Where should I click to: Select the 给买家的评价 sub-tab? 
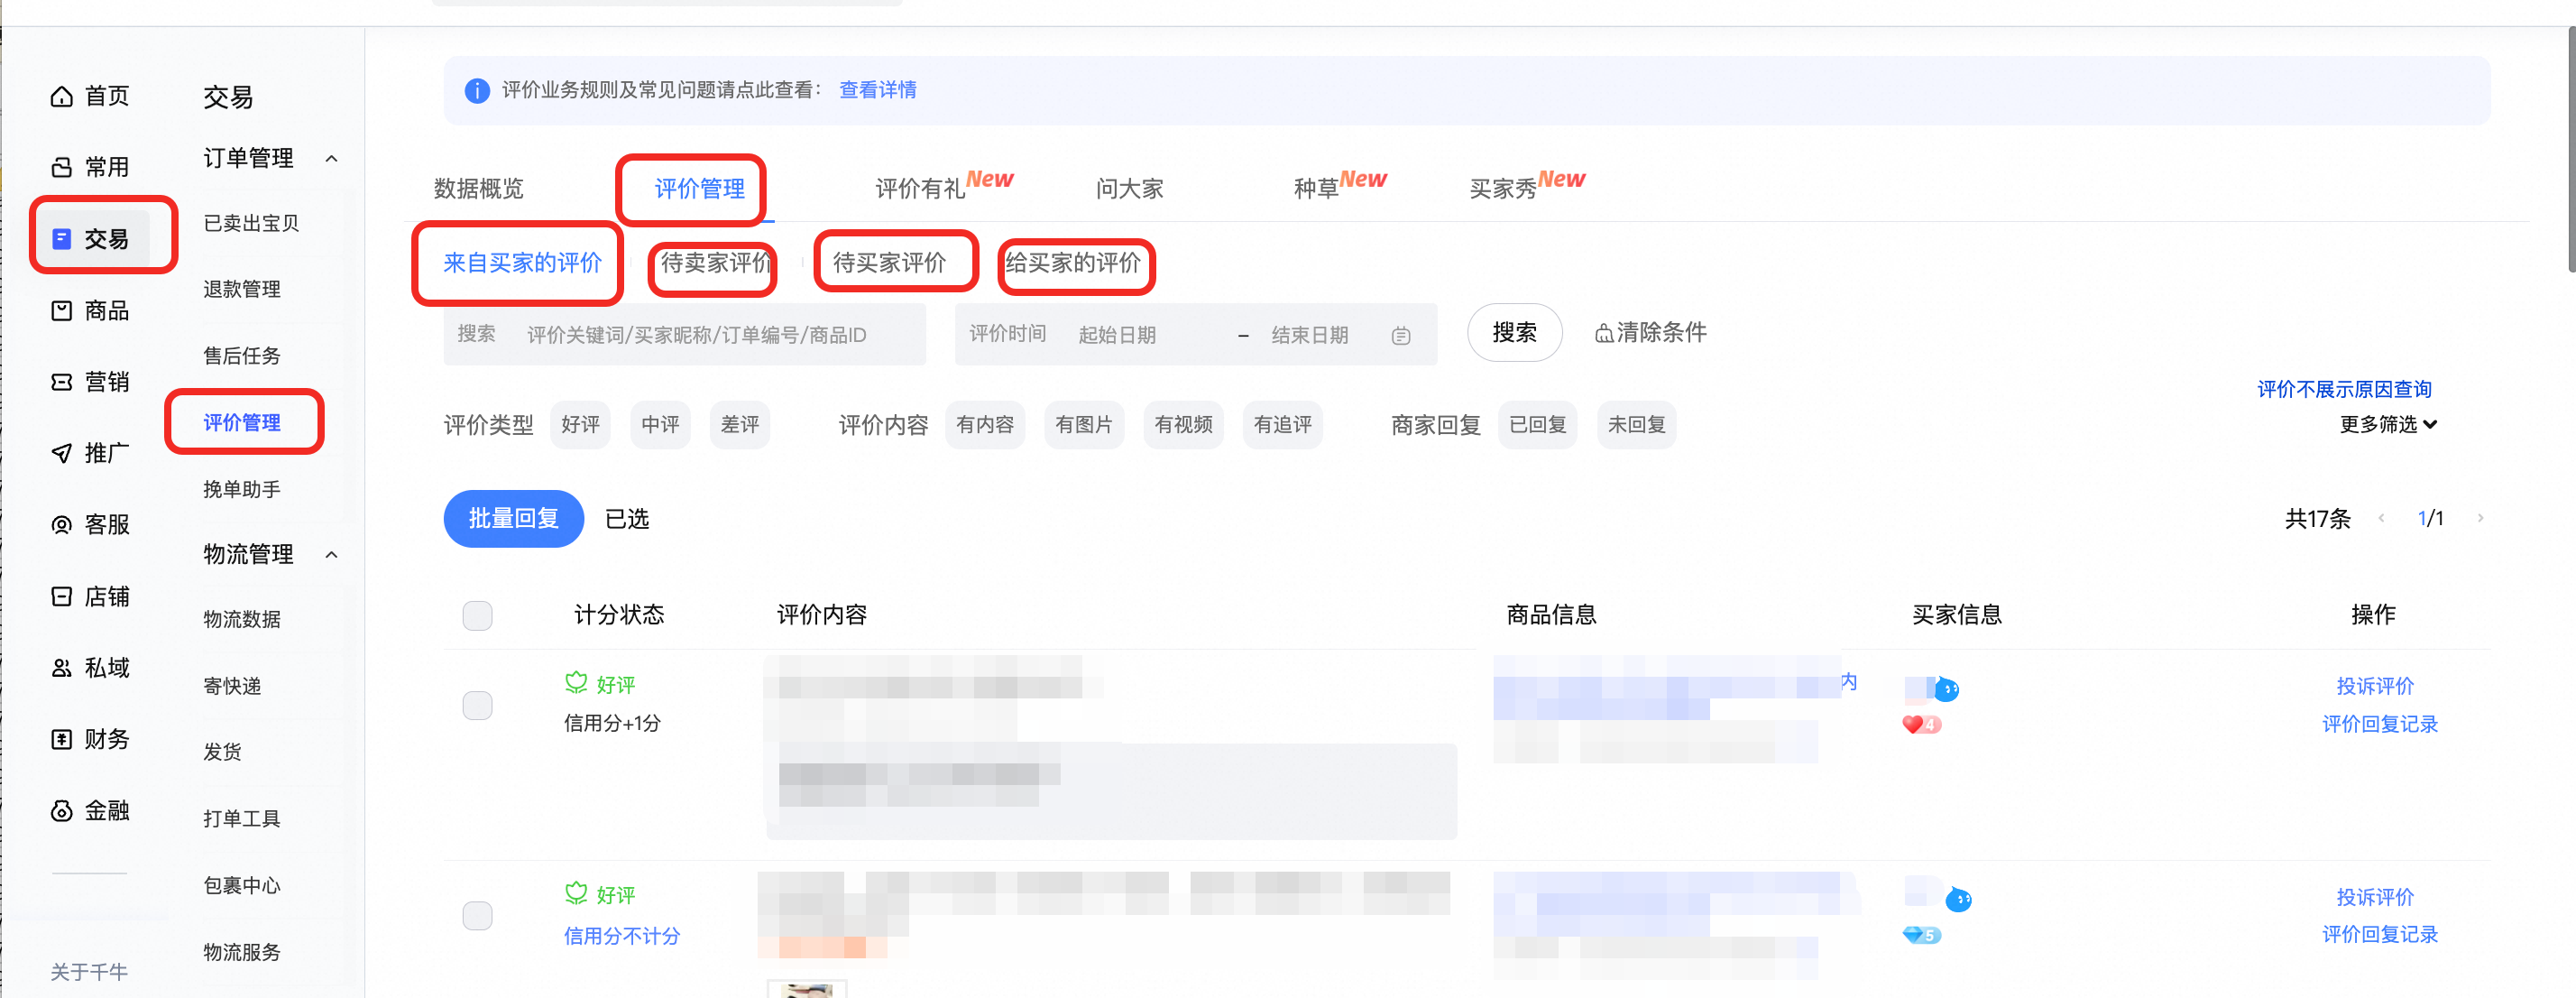(x=1073, y=263)
